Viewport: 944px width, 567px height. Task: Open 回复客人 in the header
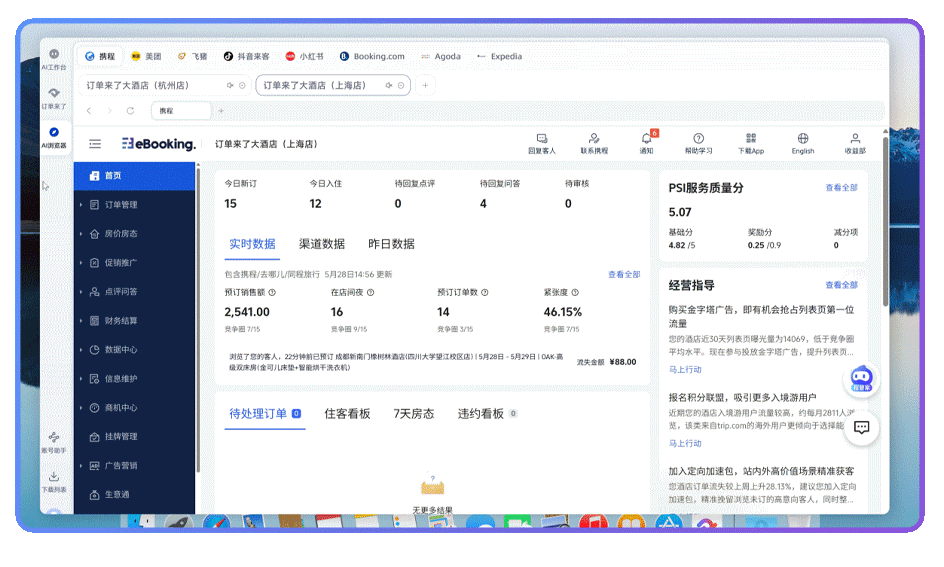click(542, 144)
